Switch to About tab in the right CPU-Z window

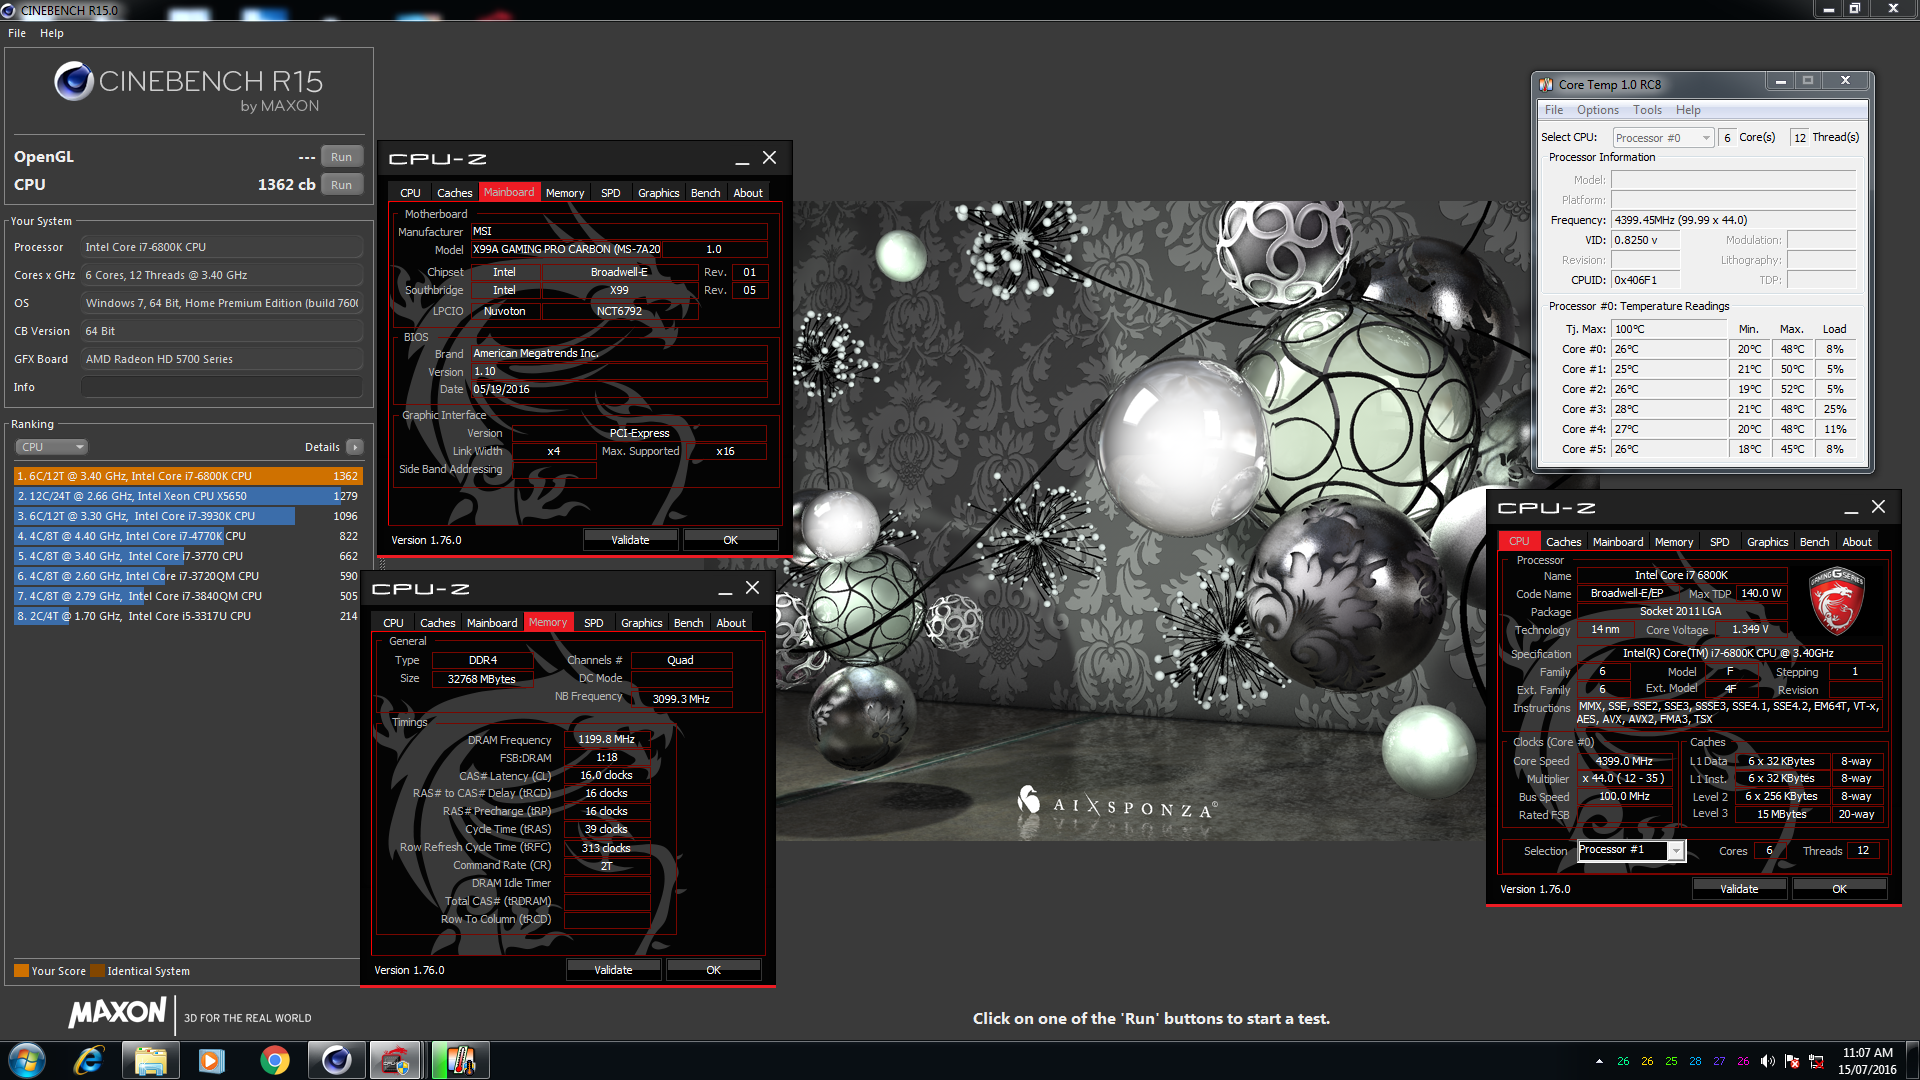(1857, 542)
